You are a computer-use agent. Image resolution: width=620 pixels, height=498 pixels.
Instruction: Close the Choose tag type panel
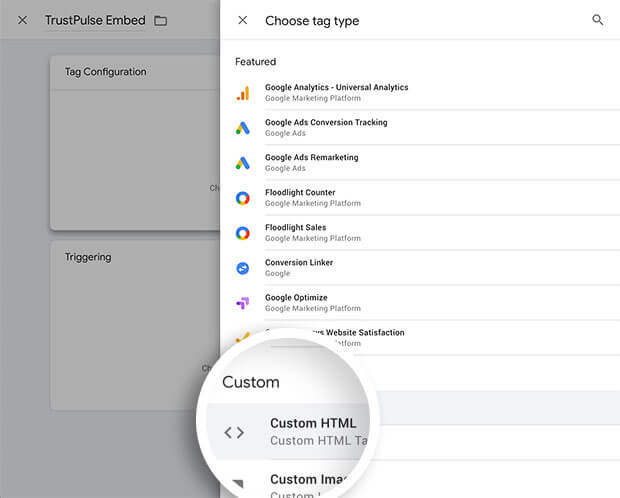[243, 20]
